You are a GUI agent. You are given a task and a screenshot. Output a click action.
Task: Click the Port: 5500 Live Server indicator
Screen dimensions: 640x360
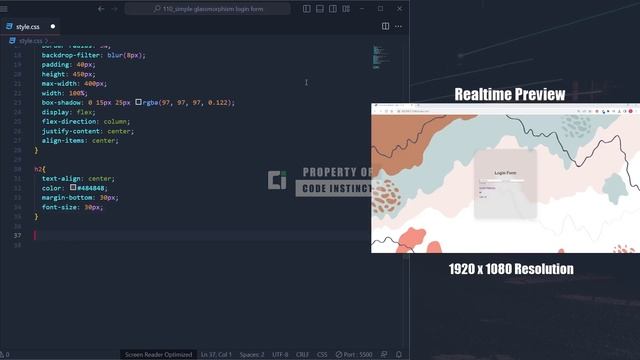tap(354, 354)
